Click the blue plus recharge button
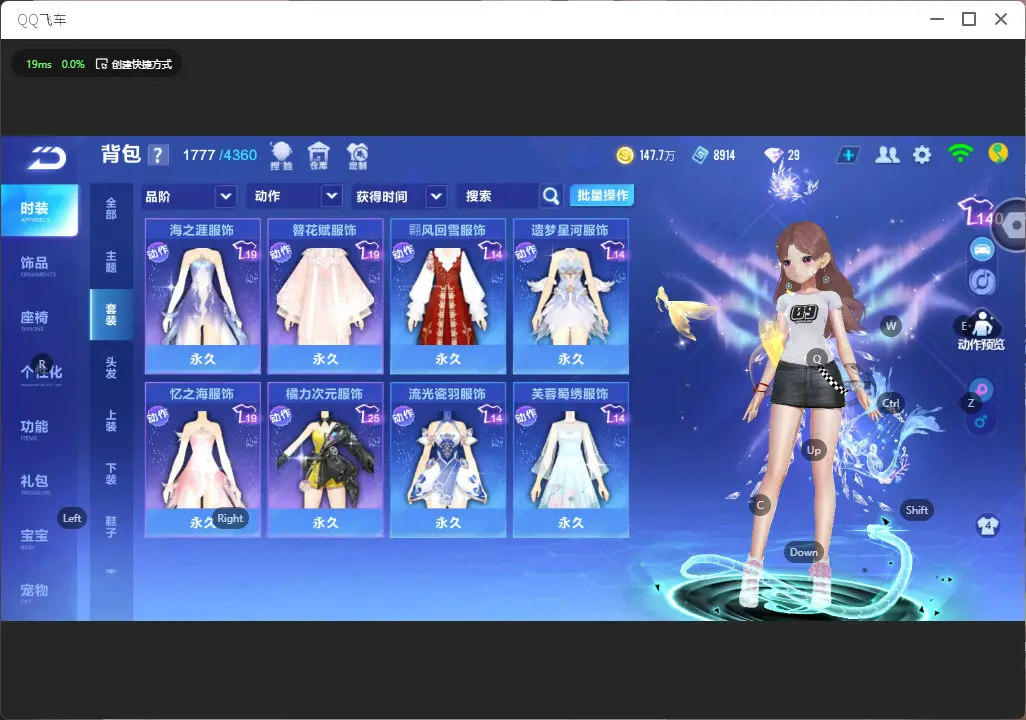The width and height of the screenshot is (1026, 720). coord(848,155)
